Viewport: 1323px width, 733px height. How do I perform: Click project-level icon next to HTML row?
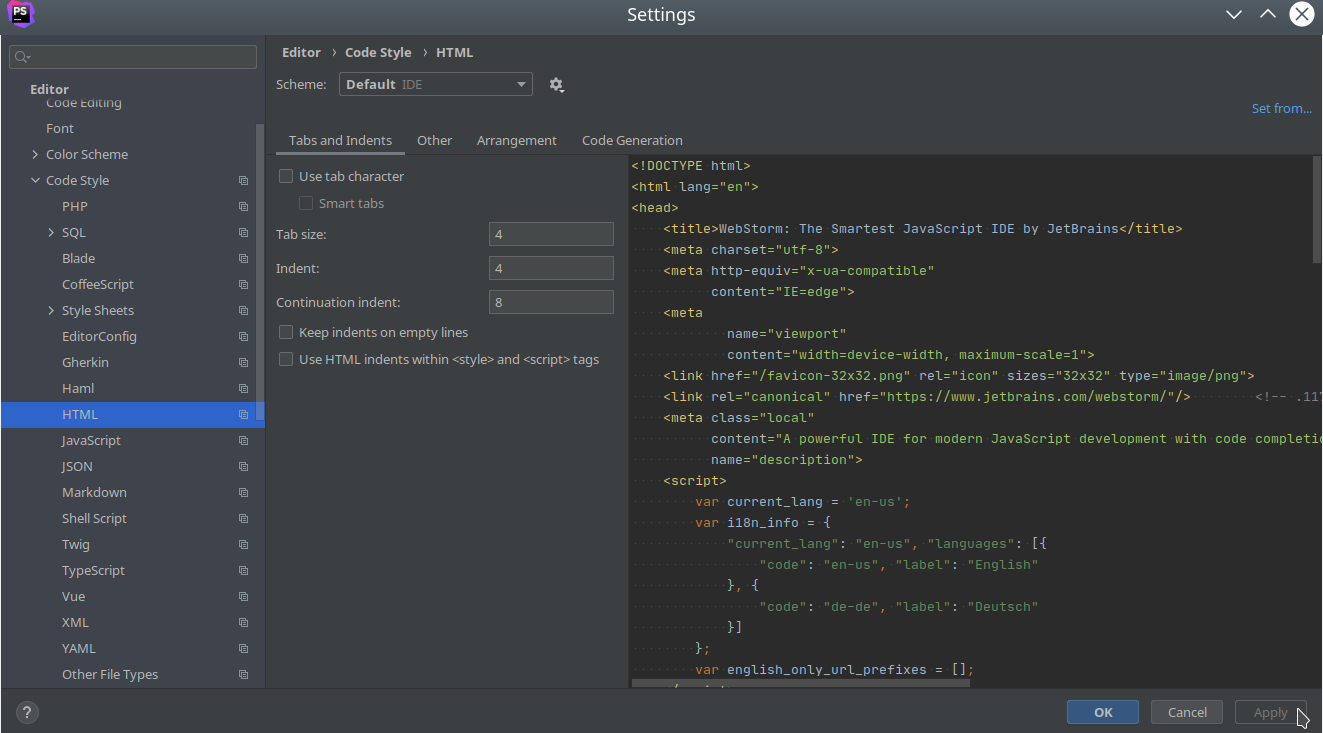pos(243,415)
